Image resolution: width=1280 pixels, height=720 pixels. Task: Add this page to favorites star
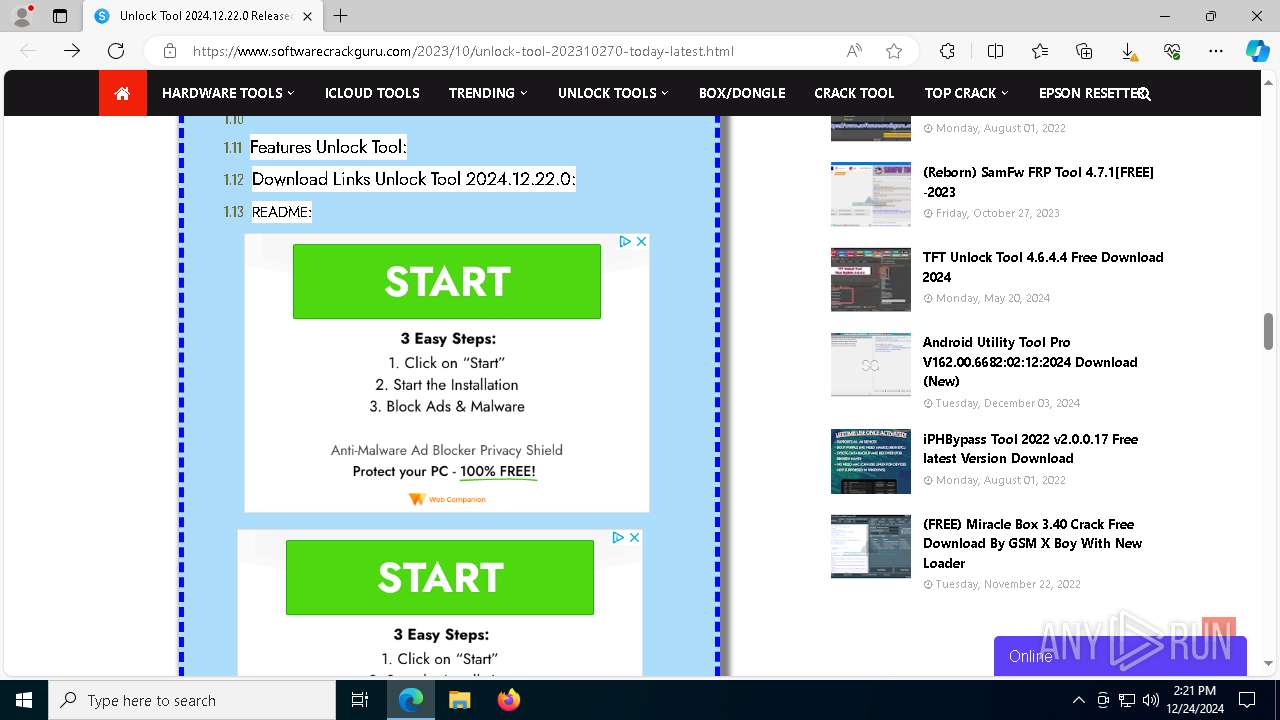(x=894, y=51)
